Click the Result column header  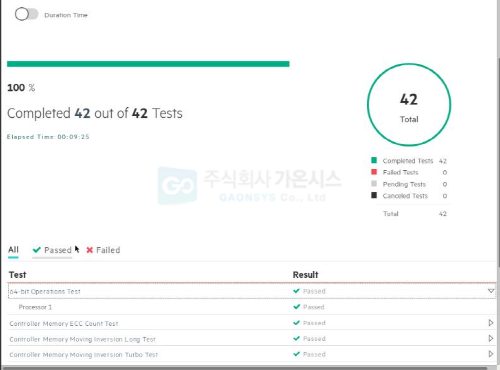305,275
